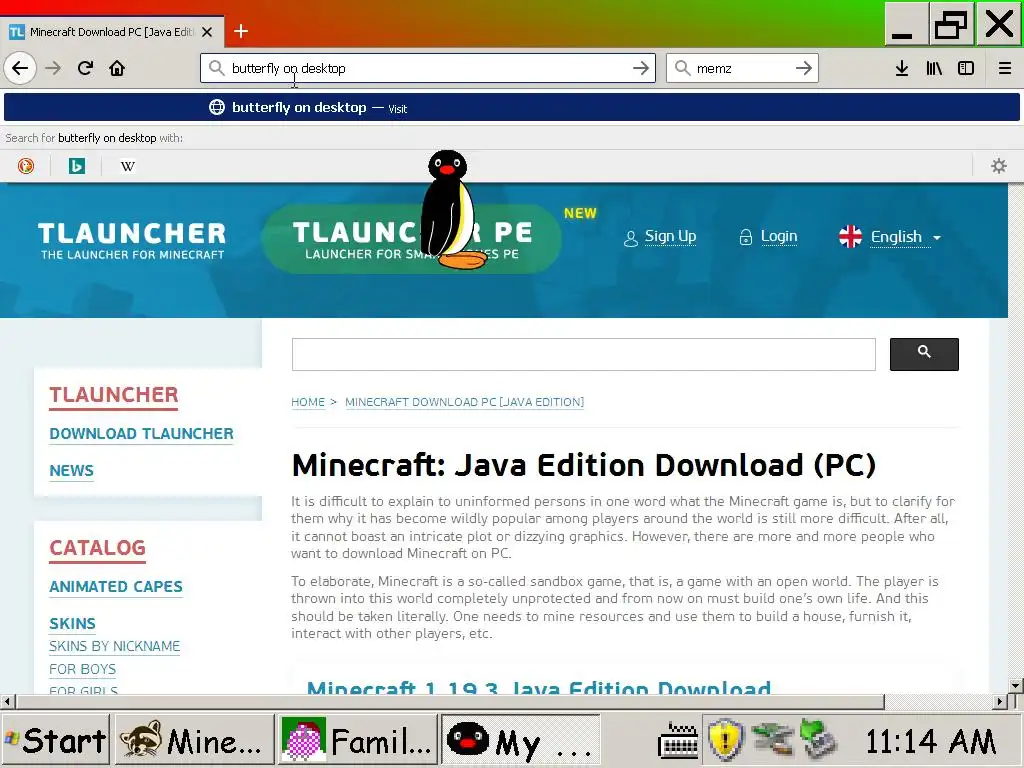Search with the Bing engine icon
This screenshot has width=1024, height=768.
[77, 166]
